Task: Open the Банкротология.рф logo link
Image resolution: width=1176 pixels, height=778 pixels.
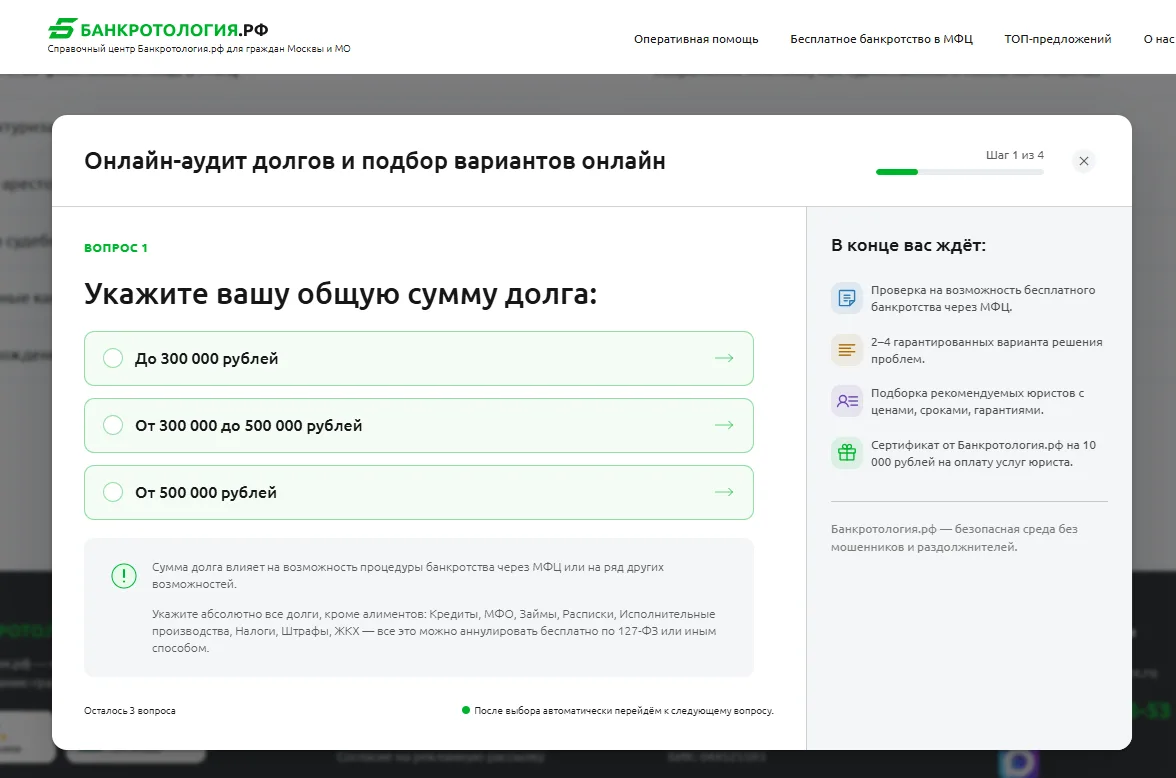Action: click(x=158, y=29)
